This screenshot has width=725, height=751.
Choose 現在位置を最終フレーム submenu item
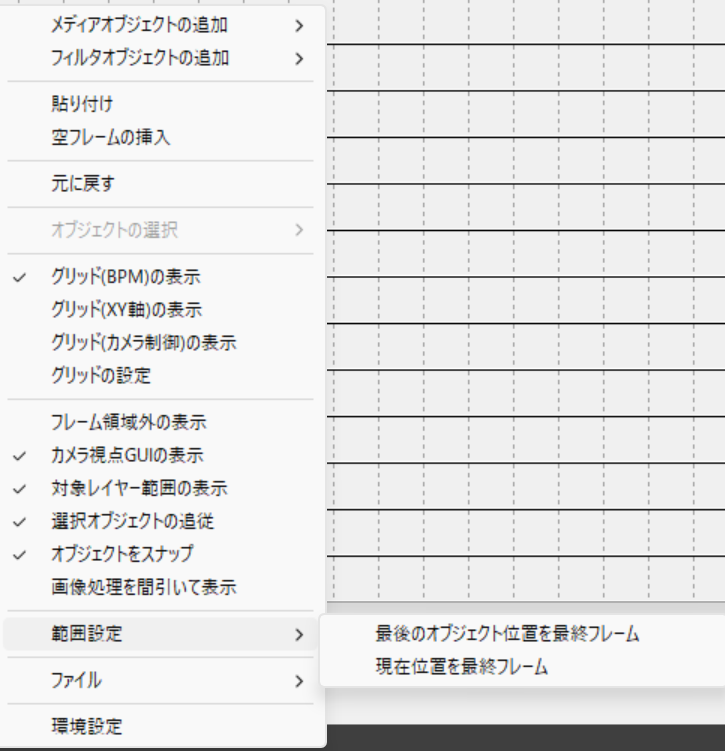[x=461, y=666]
